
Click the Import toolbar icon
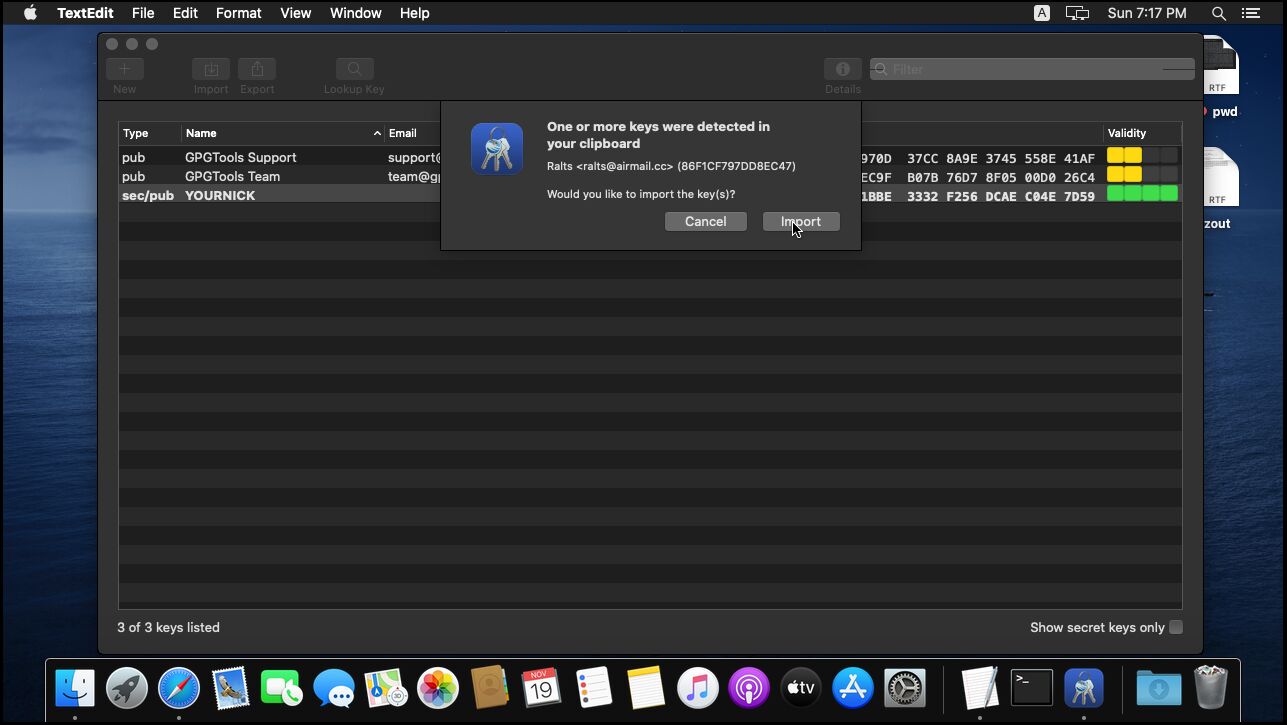(211, 69)
